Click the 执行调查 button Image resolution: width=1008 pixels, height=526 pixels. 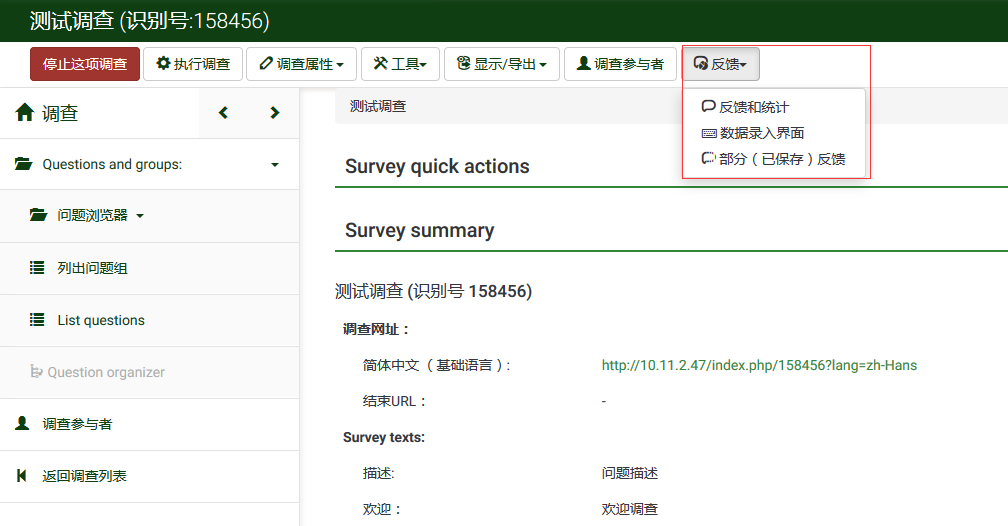coord(192,64)
